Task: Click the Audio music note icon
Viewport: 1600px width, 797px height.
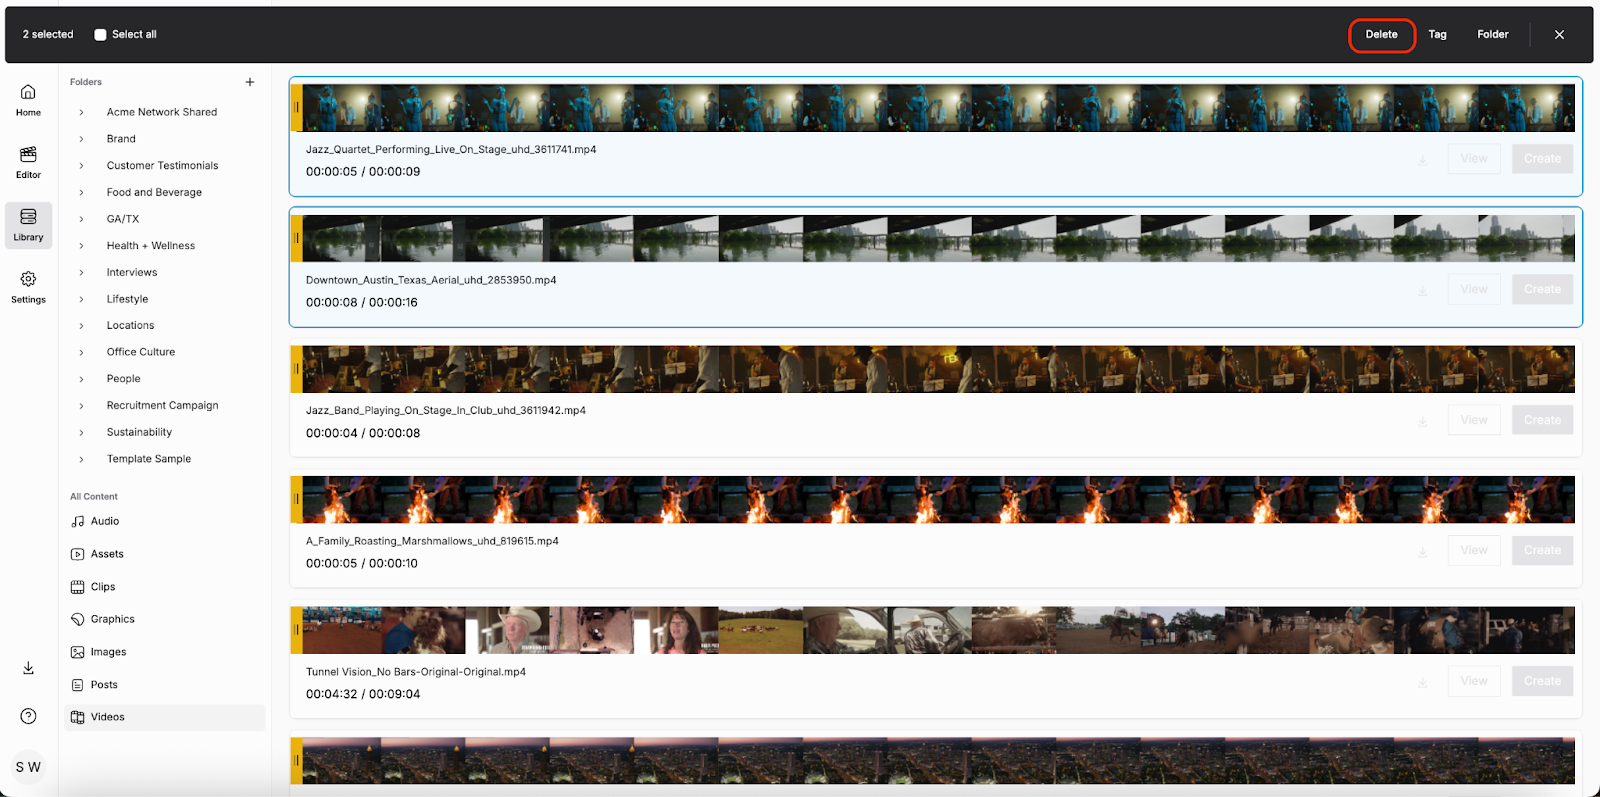Action: [x=78, y=521]
